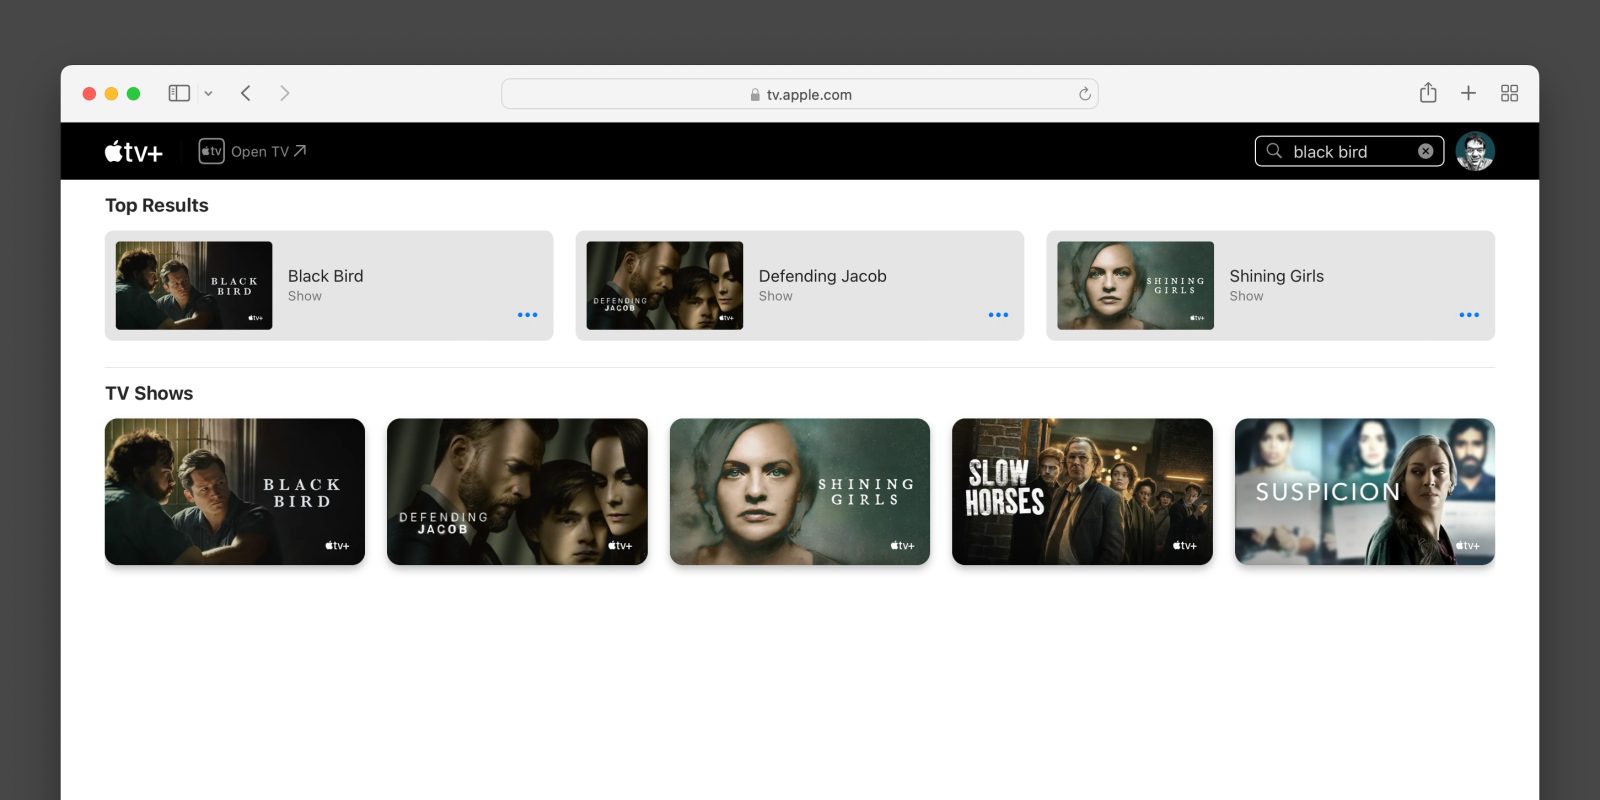Open Slow Horses show thumbnail

tap(1082, 492)
